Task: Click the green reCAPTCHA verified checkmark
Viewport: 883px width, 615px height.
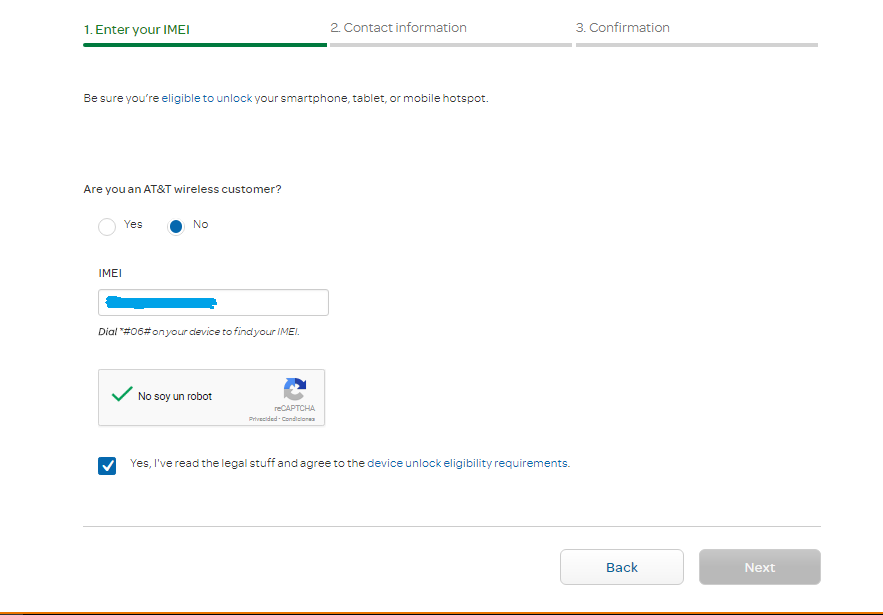Action: [122, 395]
